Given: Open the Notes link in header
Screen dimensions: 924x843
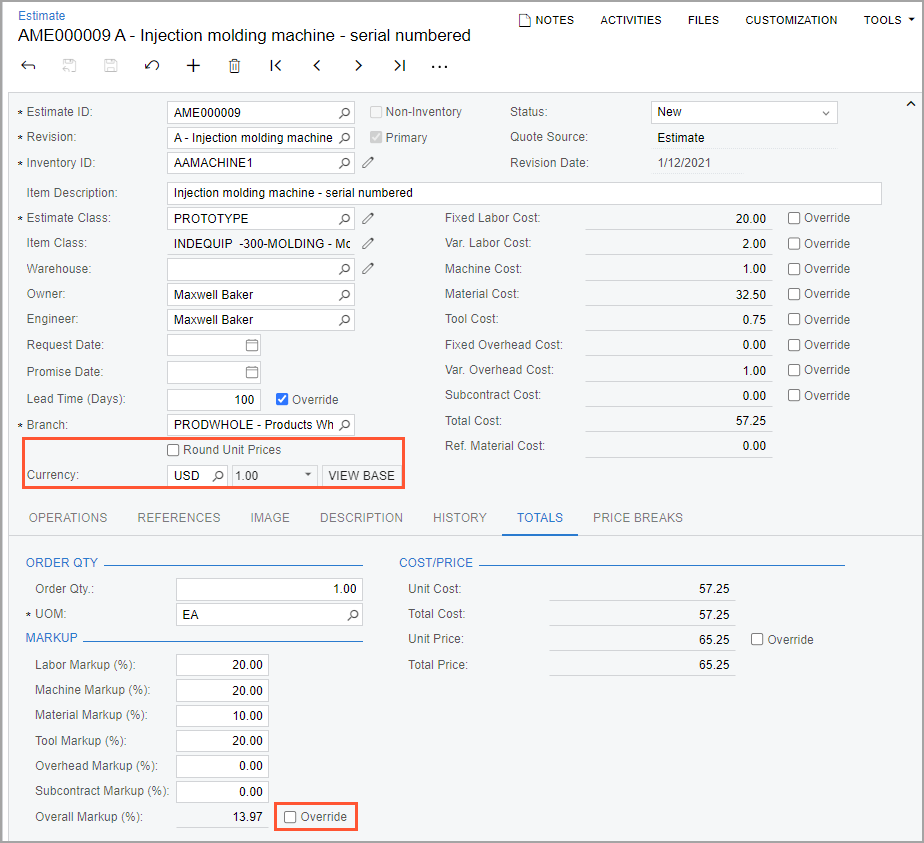Looking at the screenshot, I should point(546,20).
